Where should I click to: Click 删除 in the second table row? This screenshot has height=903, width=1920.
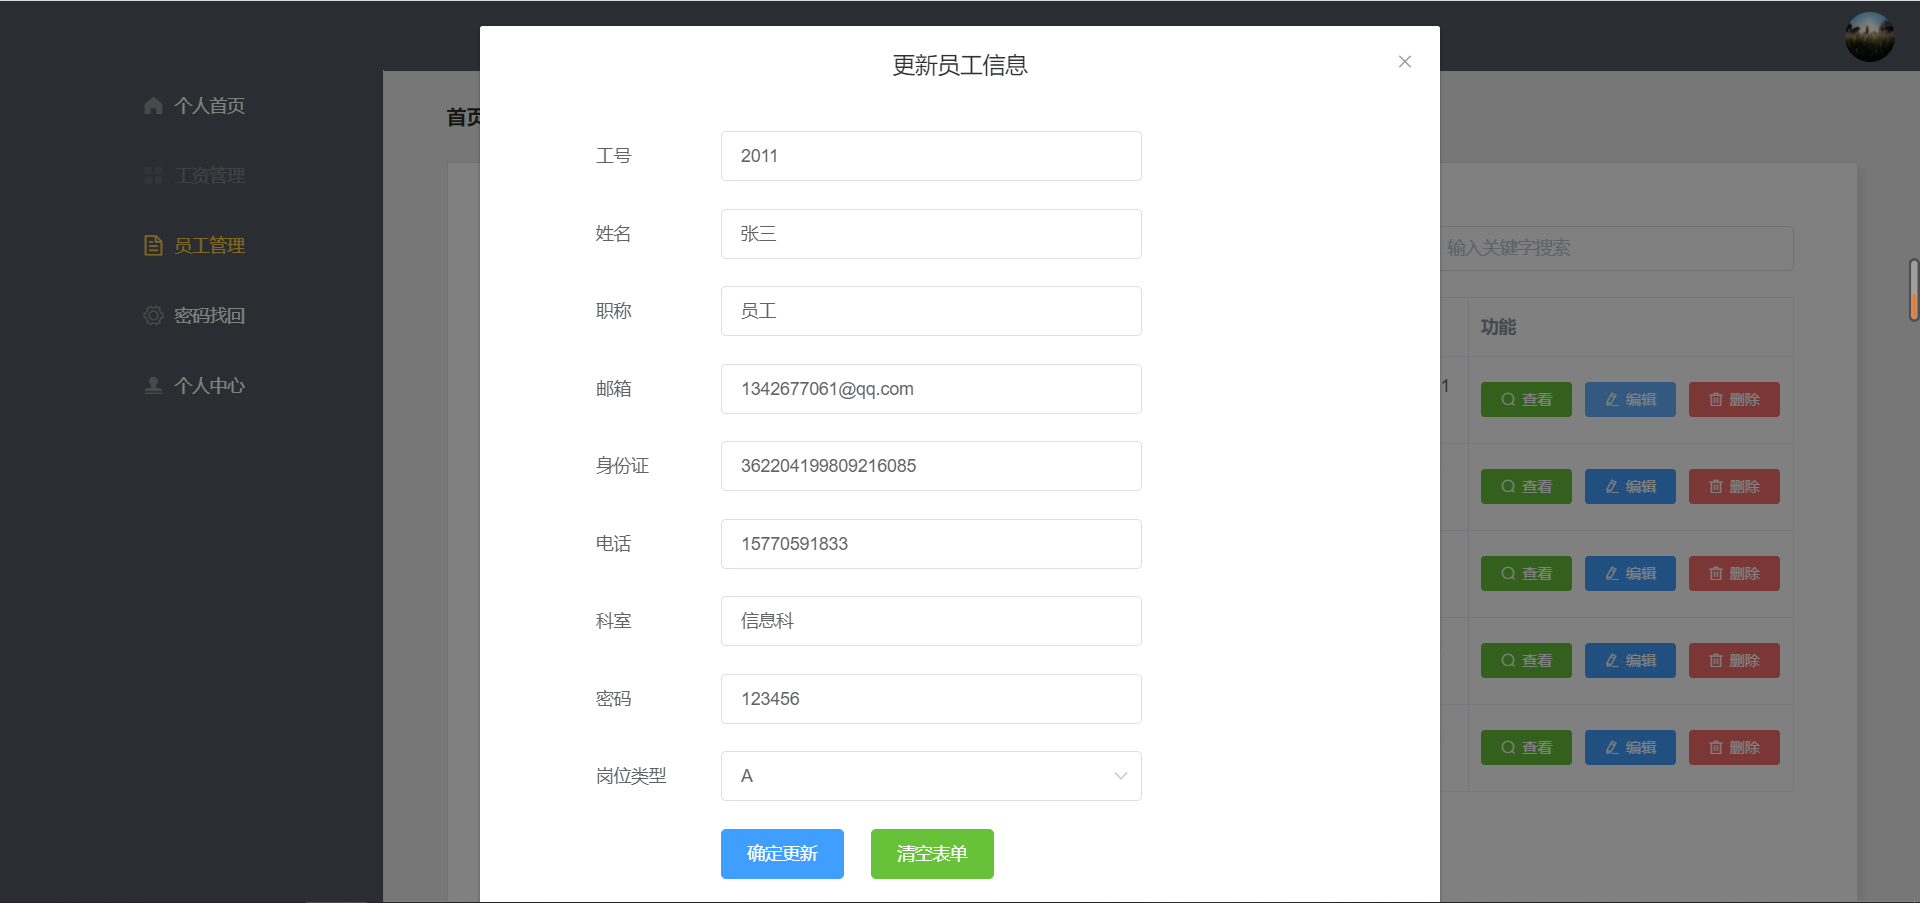[x=1734, y=487]
